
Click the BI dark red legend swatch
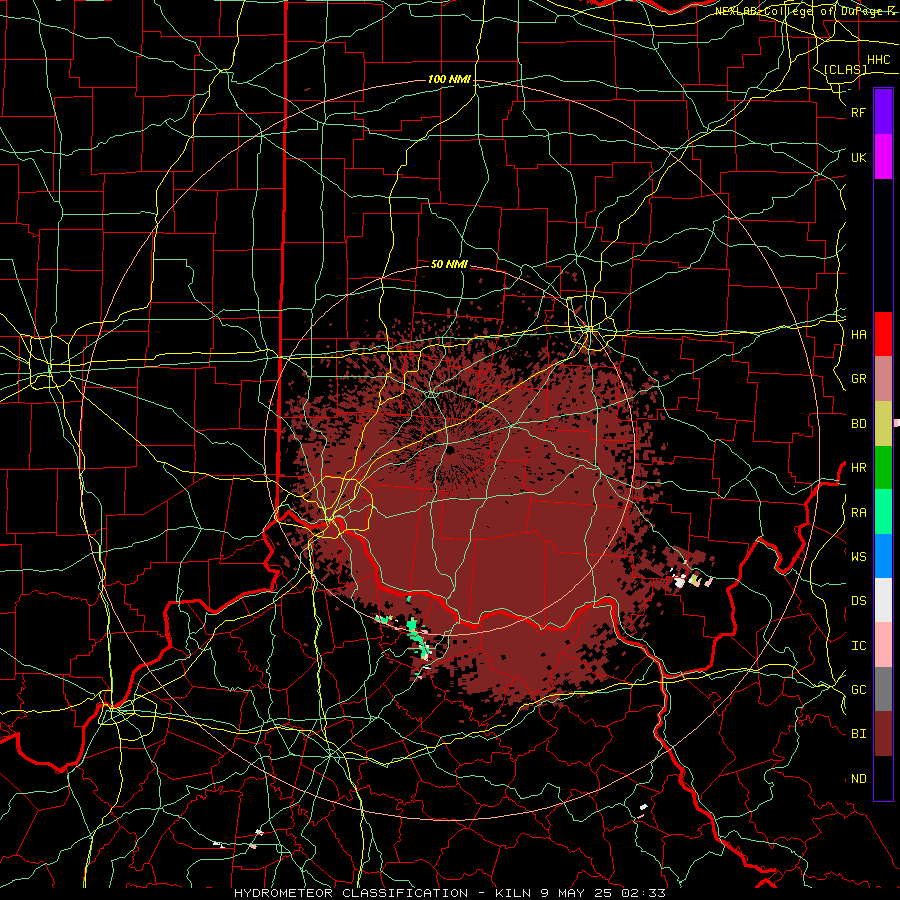click(883, 734)
